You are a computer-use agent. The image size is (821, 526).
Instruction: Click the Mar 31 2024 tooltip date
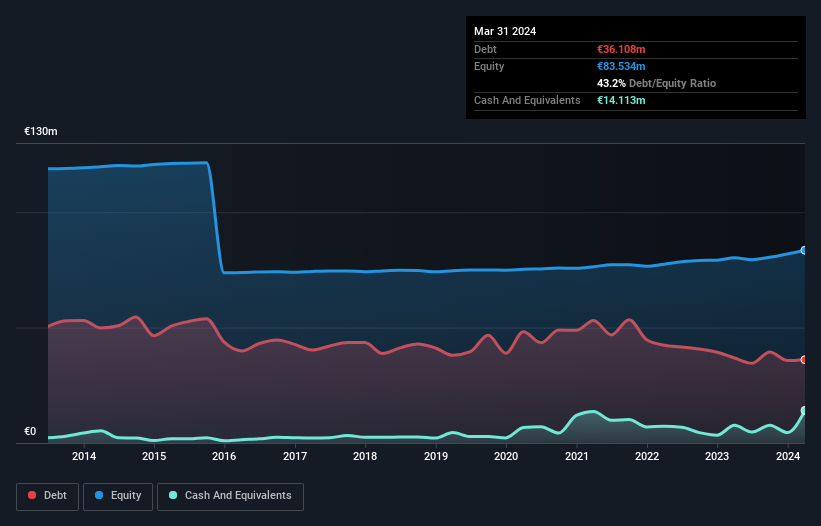[505, 31]
